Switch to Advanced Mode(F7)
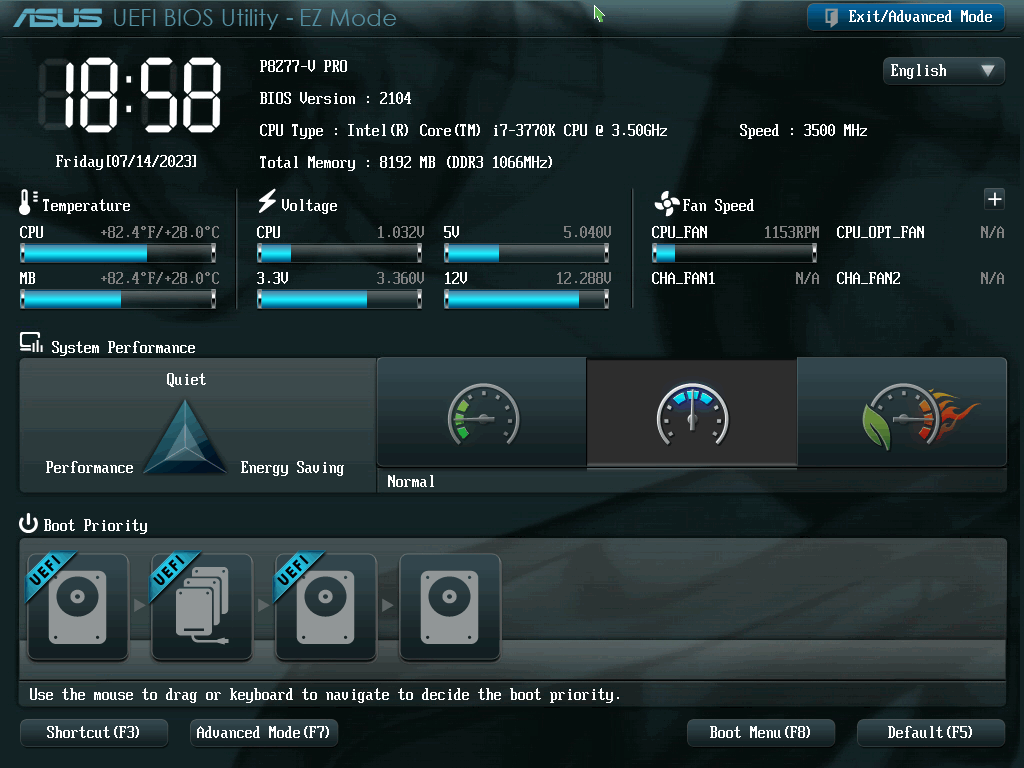Image resolution: width=1024 pixels, height=768 pixels. point(263,733)
